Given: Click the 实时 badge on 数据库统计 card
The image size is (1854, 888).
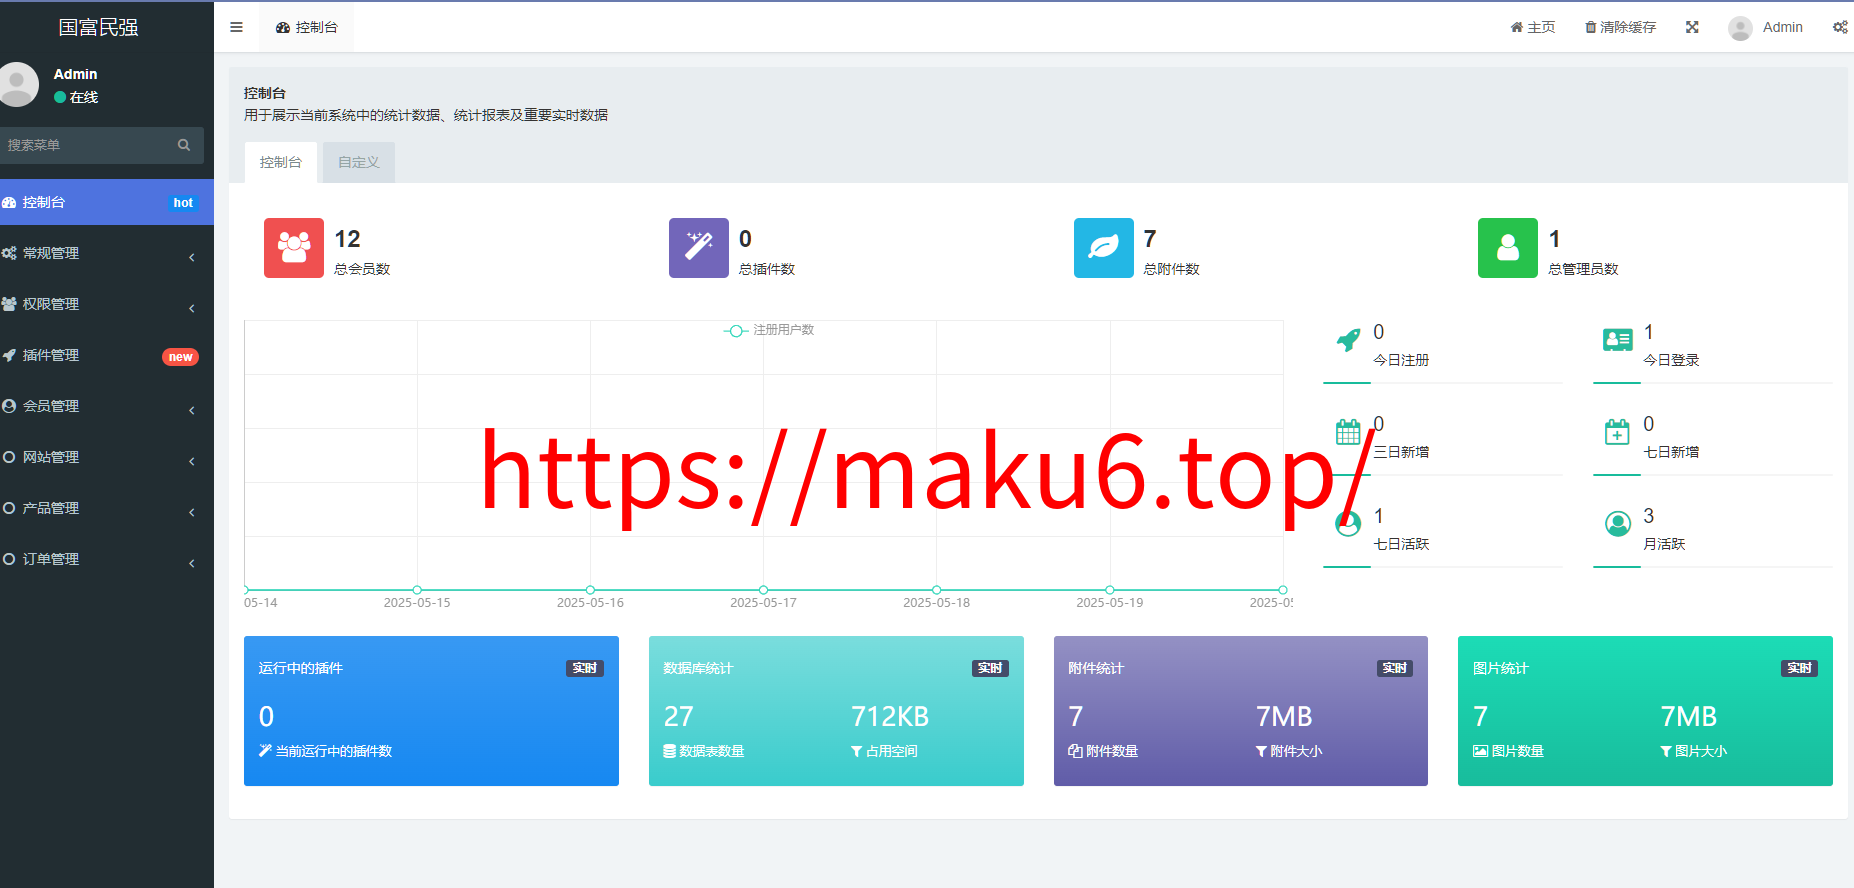Looking at the screenshot, I should pos(990,668).
